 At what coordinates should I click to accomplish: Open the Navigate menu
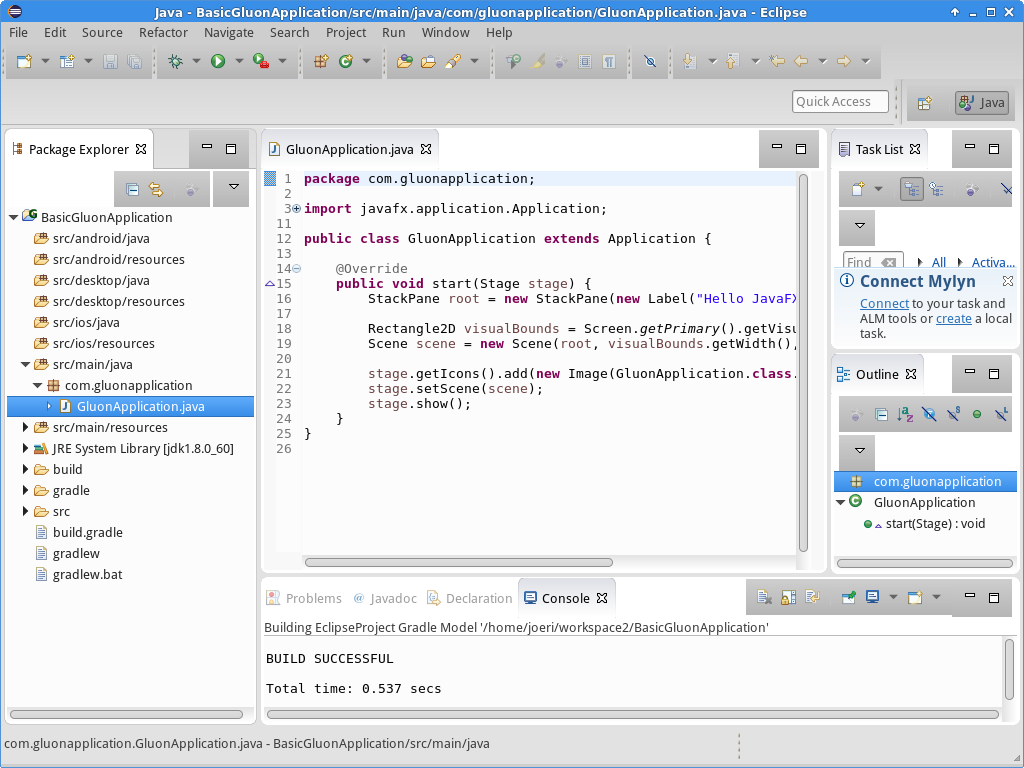229,33
